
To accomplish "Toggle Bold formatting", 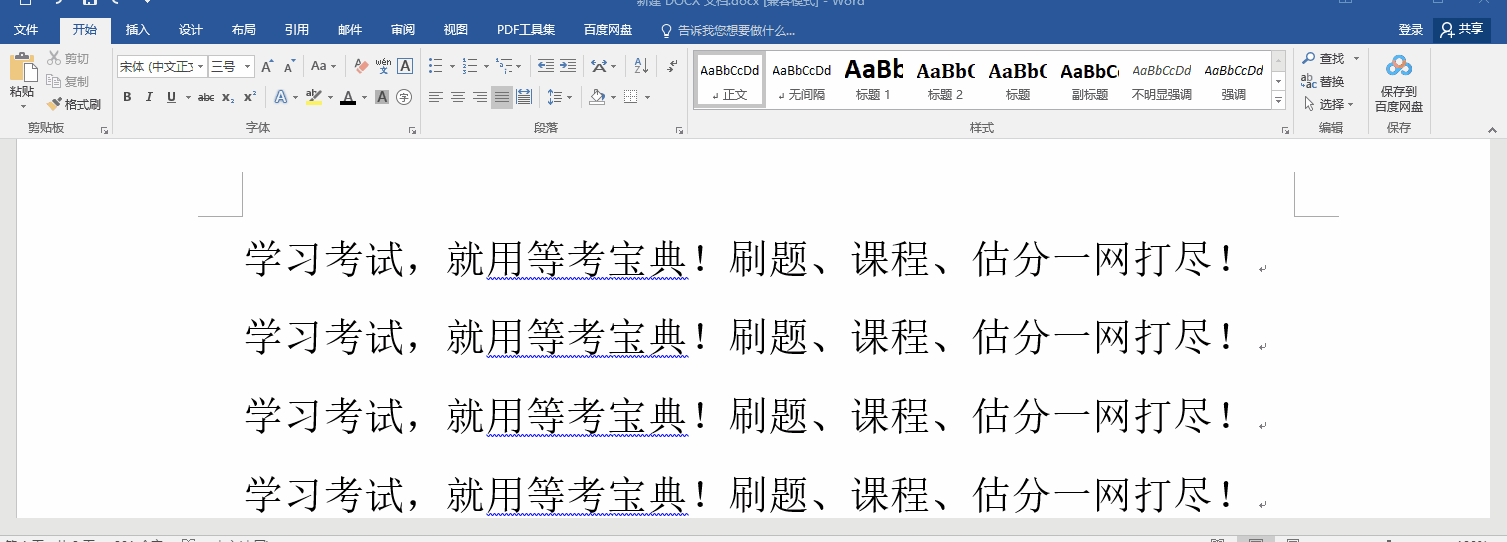I will pos(127,97).
